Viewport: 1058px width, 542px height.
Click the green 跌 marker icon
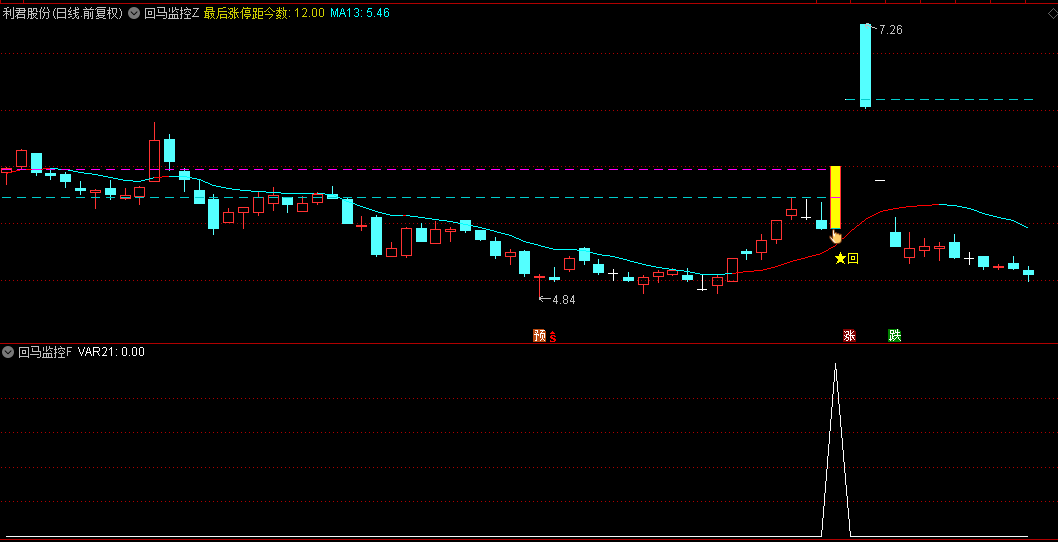(895, 335)
